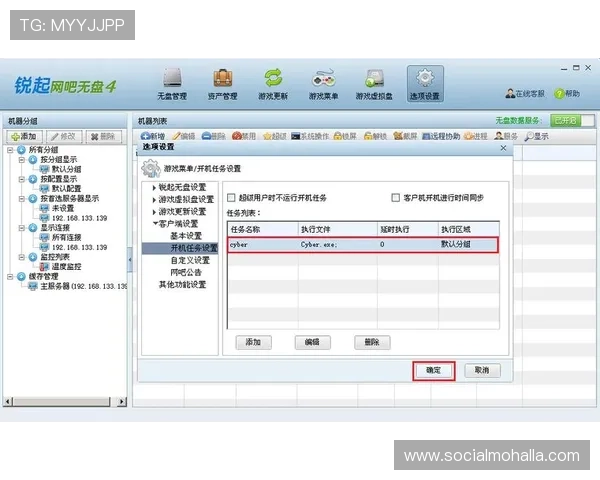
Task: Click 禁用 in the machine list toolbar
Action: coord(244,136)
